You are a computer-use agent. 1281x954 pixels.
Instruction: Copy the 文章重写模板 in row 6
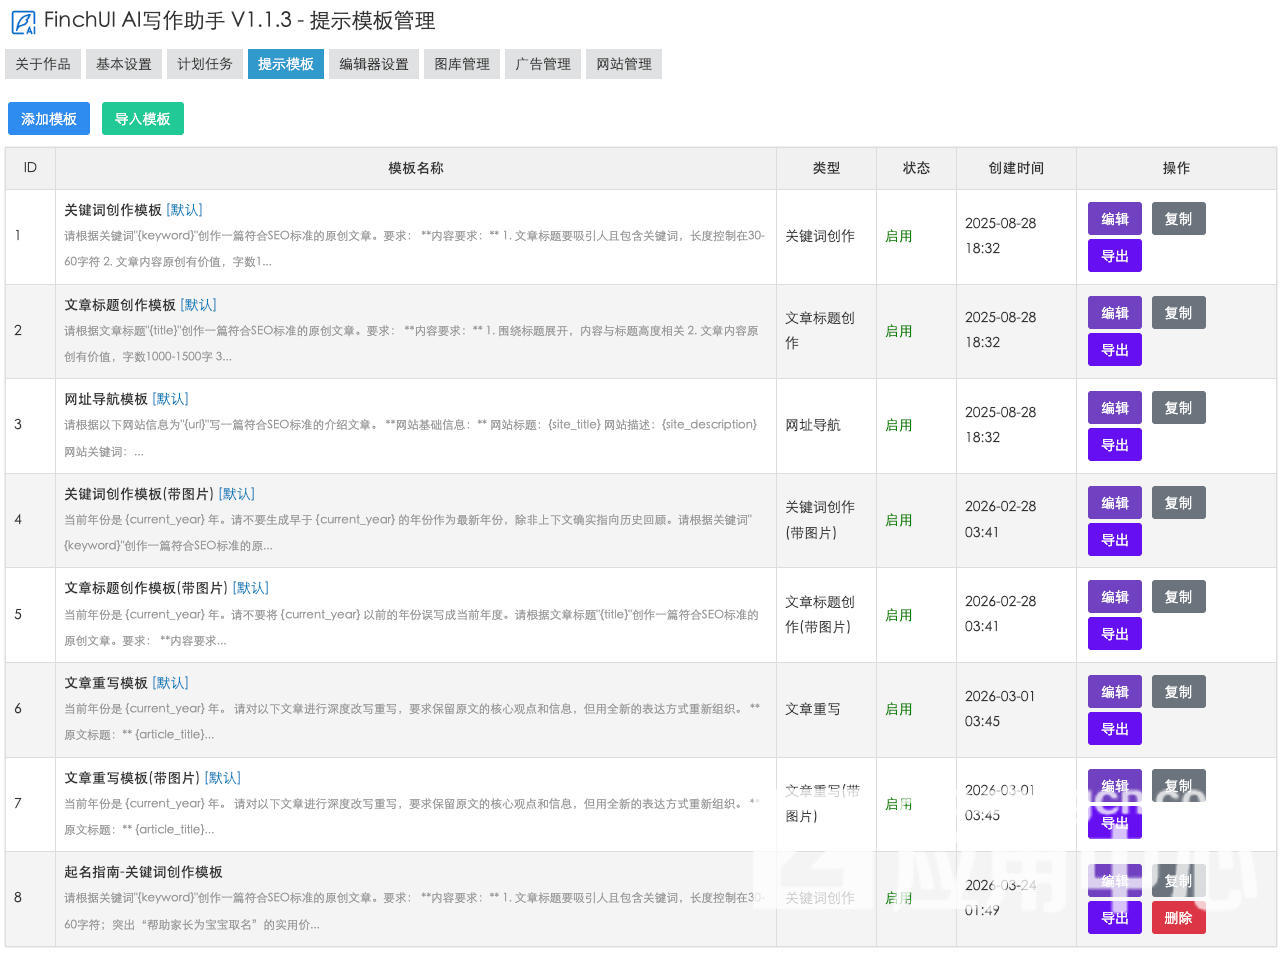(x=1178, y=692)
